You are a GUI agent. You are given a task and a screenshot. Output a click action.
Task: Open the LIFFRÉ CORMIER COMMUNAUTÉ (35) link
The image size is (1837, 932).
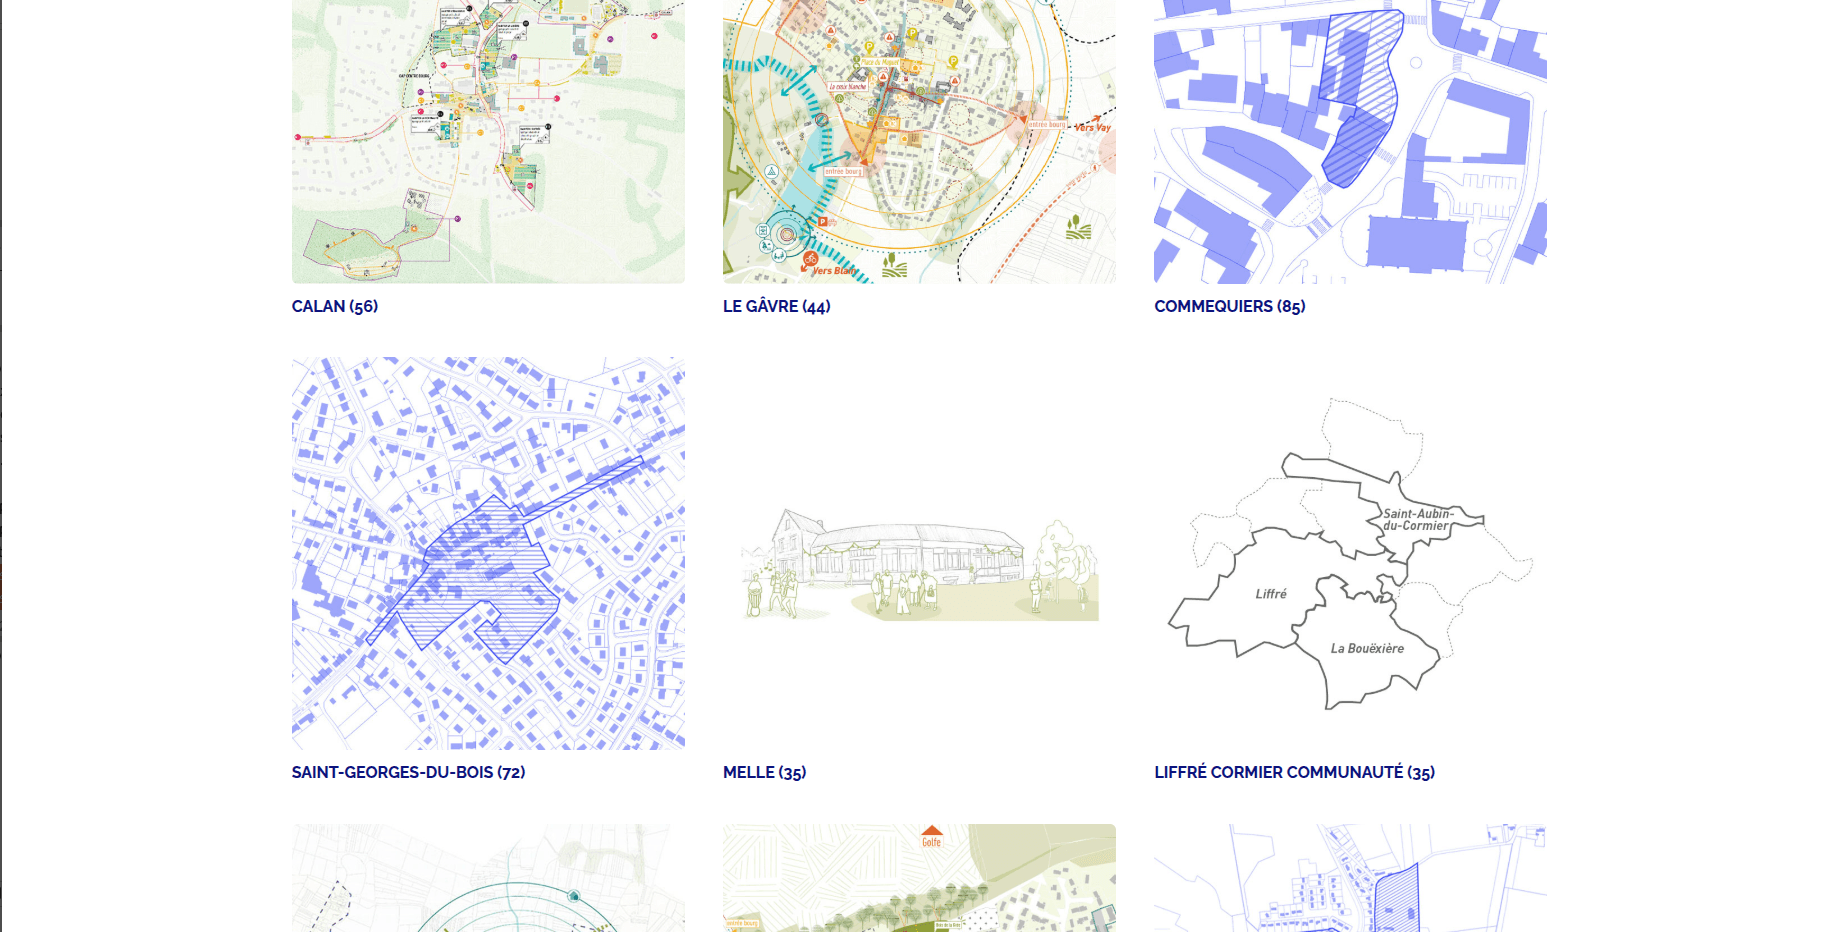point(1293,772)
